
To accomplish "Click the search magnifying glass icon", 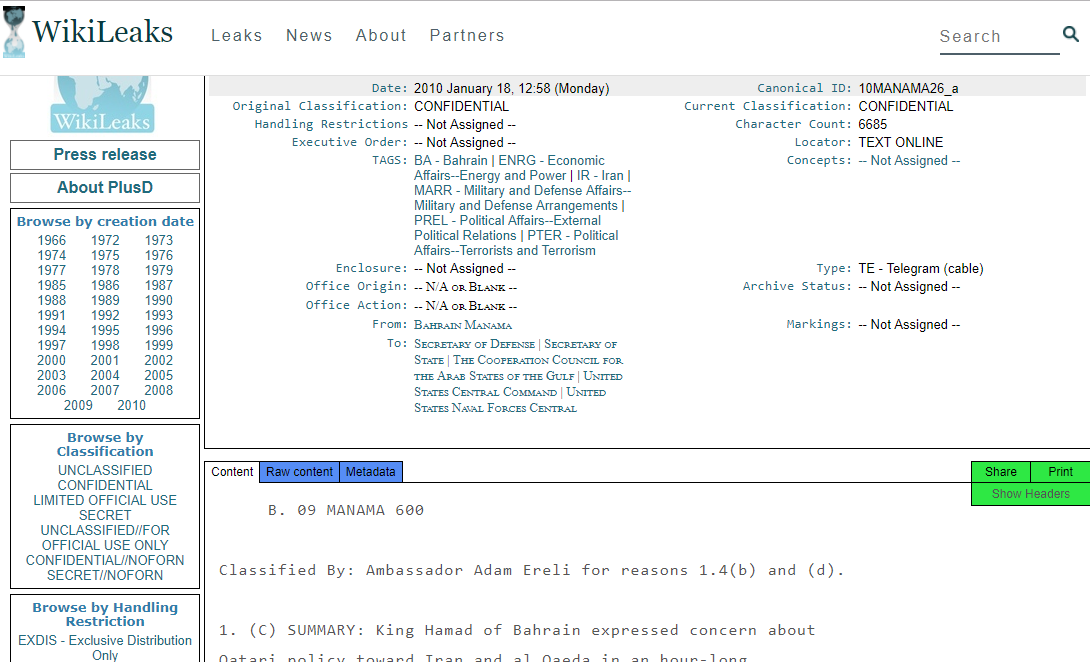I will pos(1071,34).
